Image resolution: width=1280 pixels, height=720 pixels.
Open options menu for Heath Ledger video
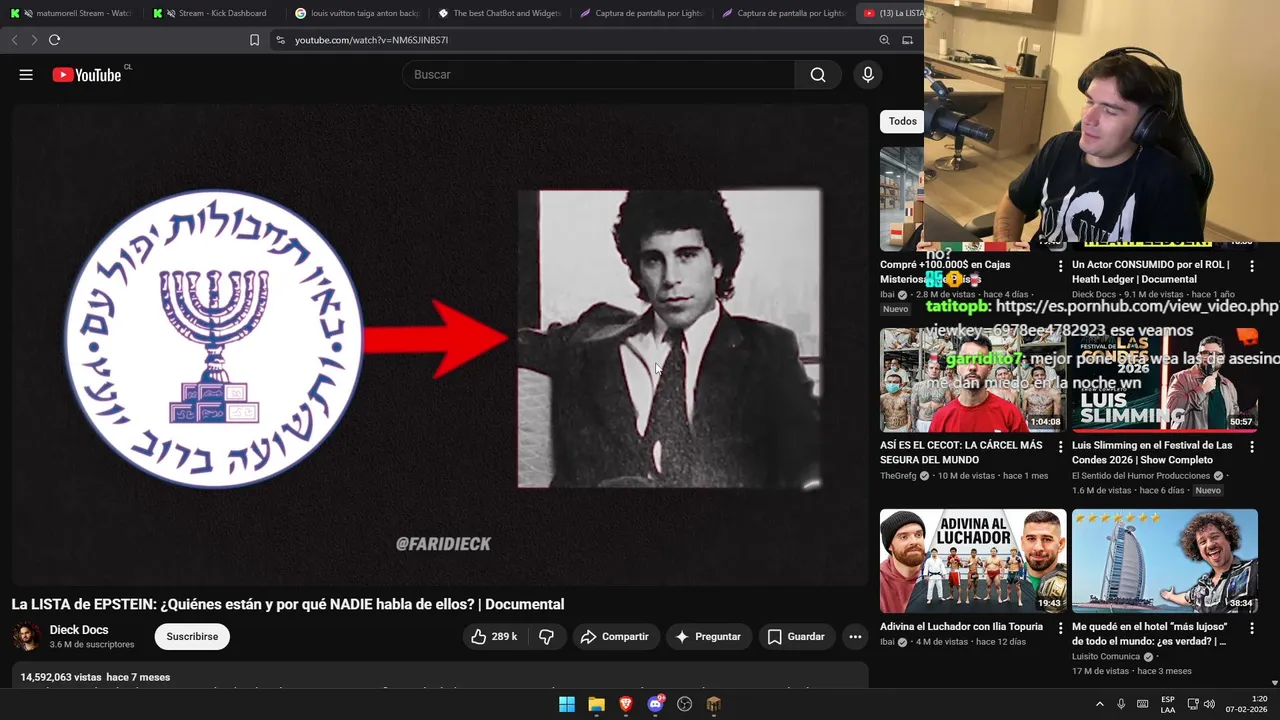(x=1252, y=266)
